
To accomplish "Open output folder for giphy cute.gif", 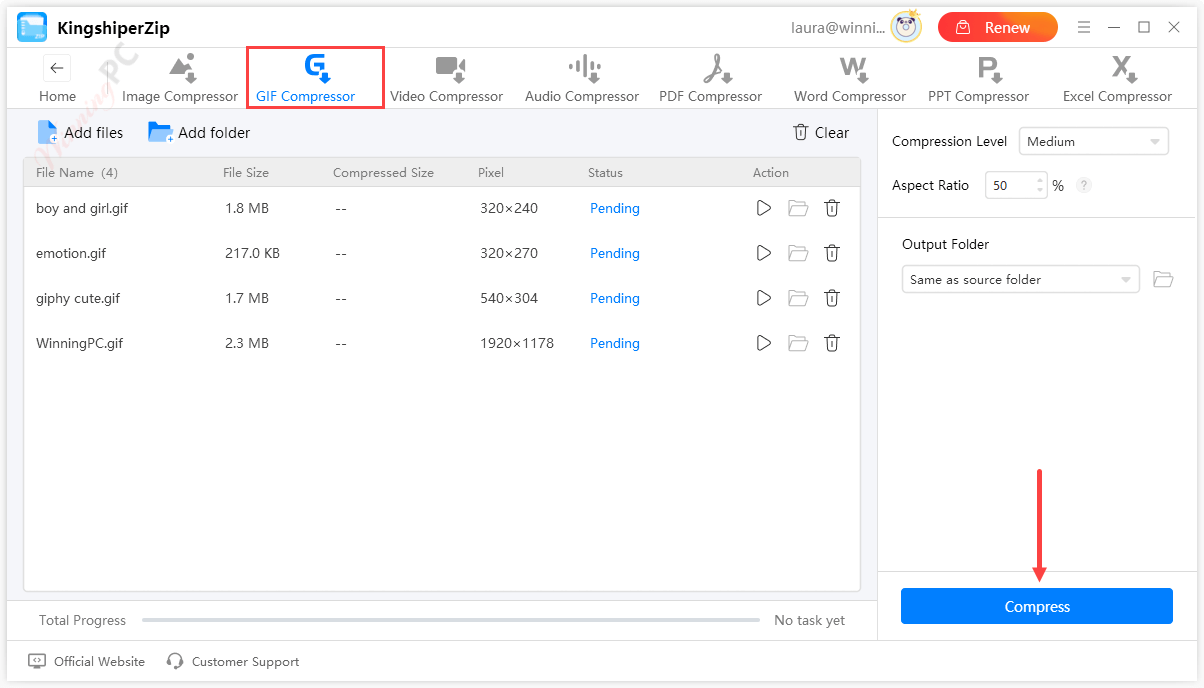I will pyautogui.click(x=798, y=298).
